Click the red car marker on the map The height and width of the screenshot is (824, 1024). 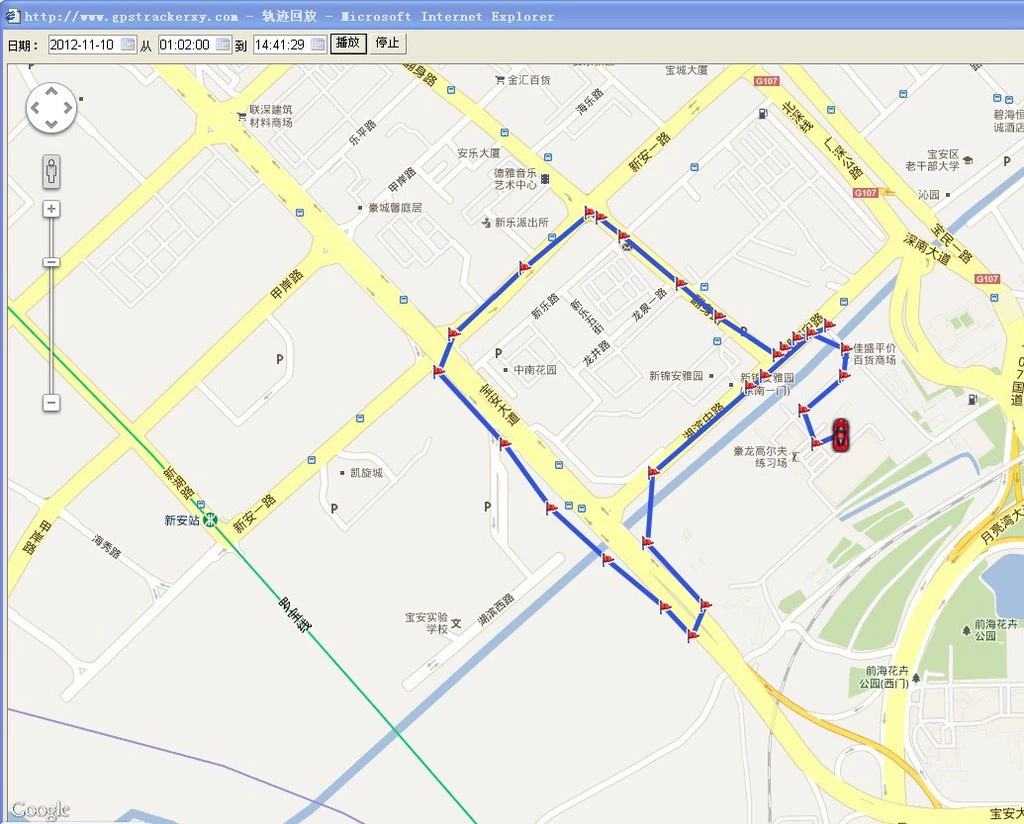point(841,434)
